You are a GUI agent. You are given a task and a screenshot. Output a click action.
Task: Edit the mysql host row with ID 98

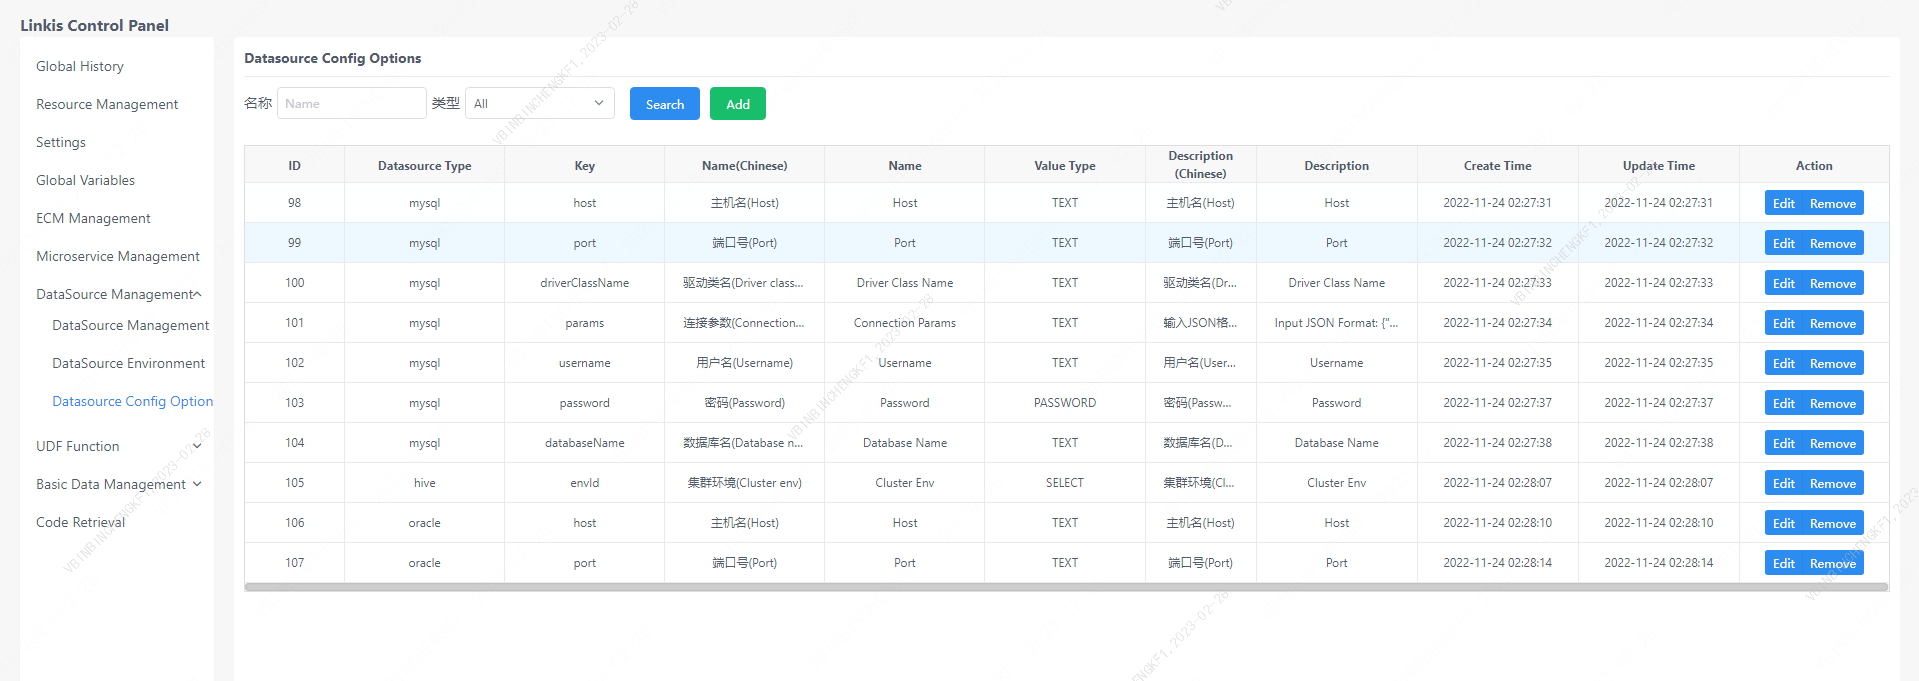[1783, 203]
